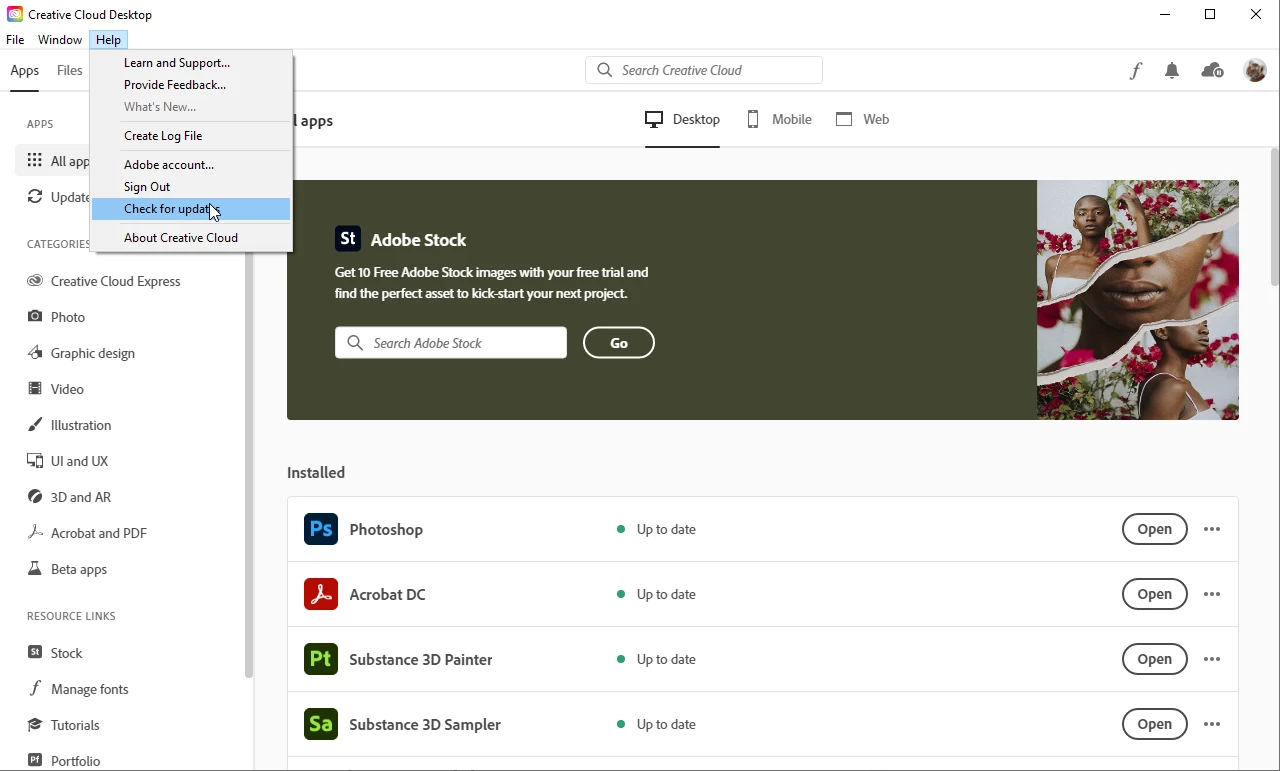Open Manage fonts resource link
Screen dimensions: 1280x771
[78, 689]
